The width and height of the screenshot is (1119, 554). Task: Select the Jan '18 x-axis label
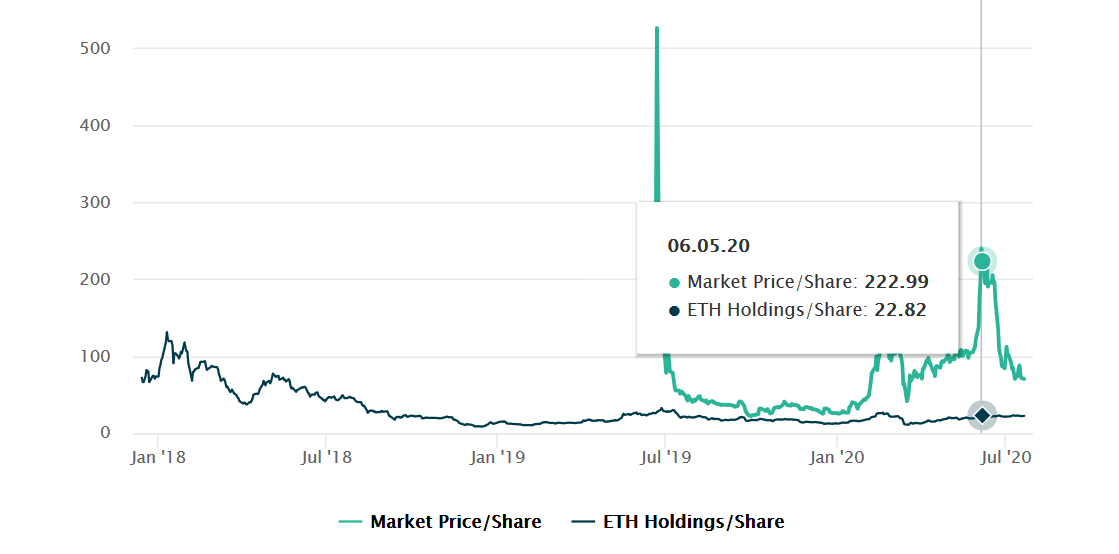tap(157, 458)
